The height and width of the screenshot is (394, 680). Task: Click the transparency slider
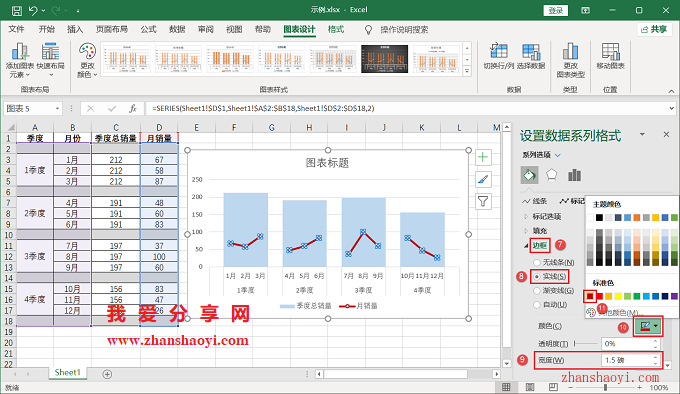click(x=586, y=344)
